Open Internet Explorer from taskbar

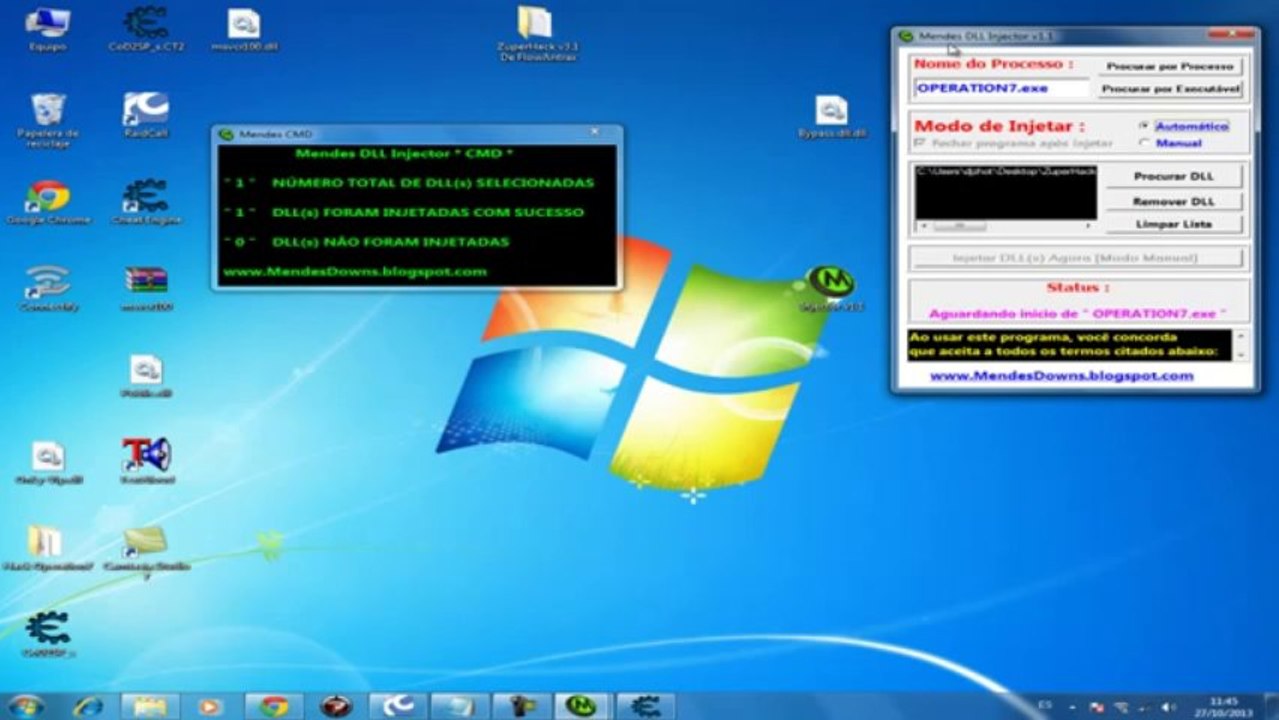[x=88, y=706]
